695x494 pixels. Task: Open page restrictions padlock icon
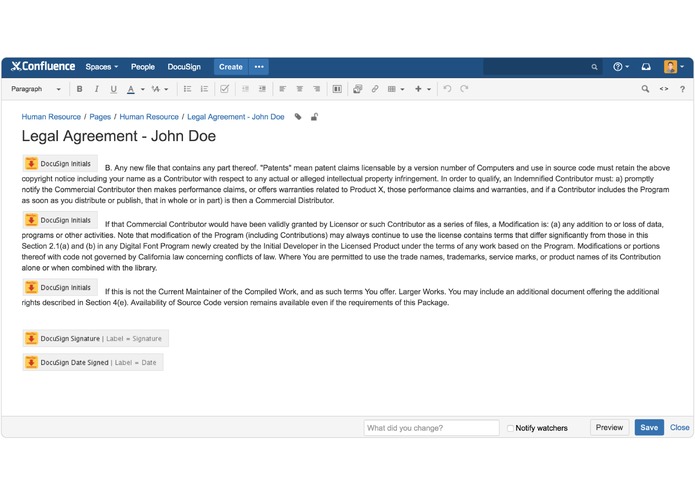click(x=314, y=117)
